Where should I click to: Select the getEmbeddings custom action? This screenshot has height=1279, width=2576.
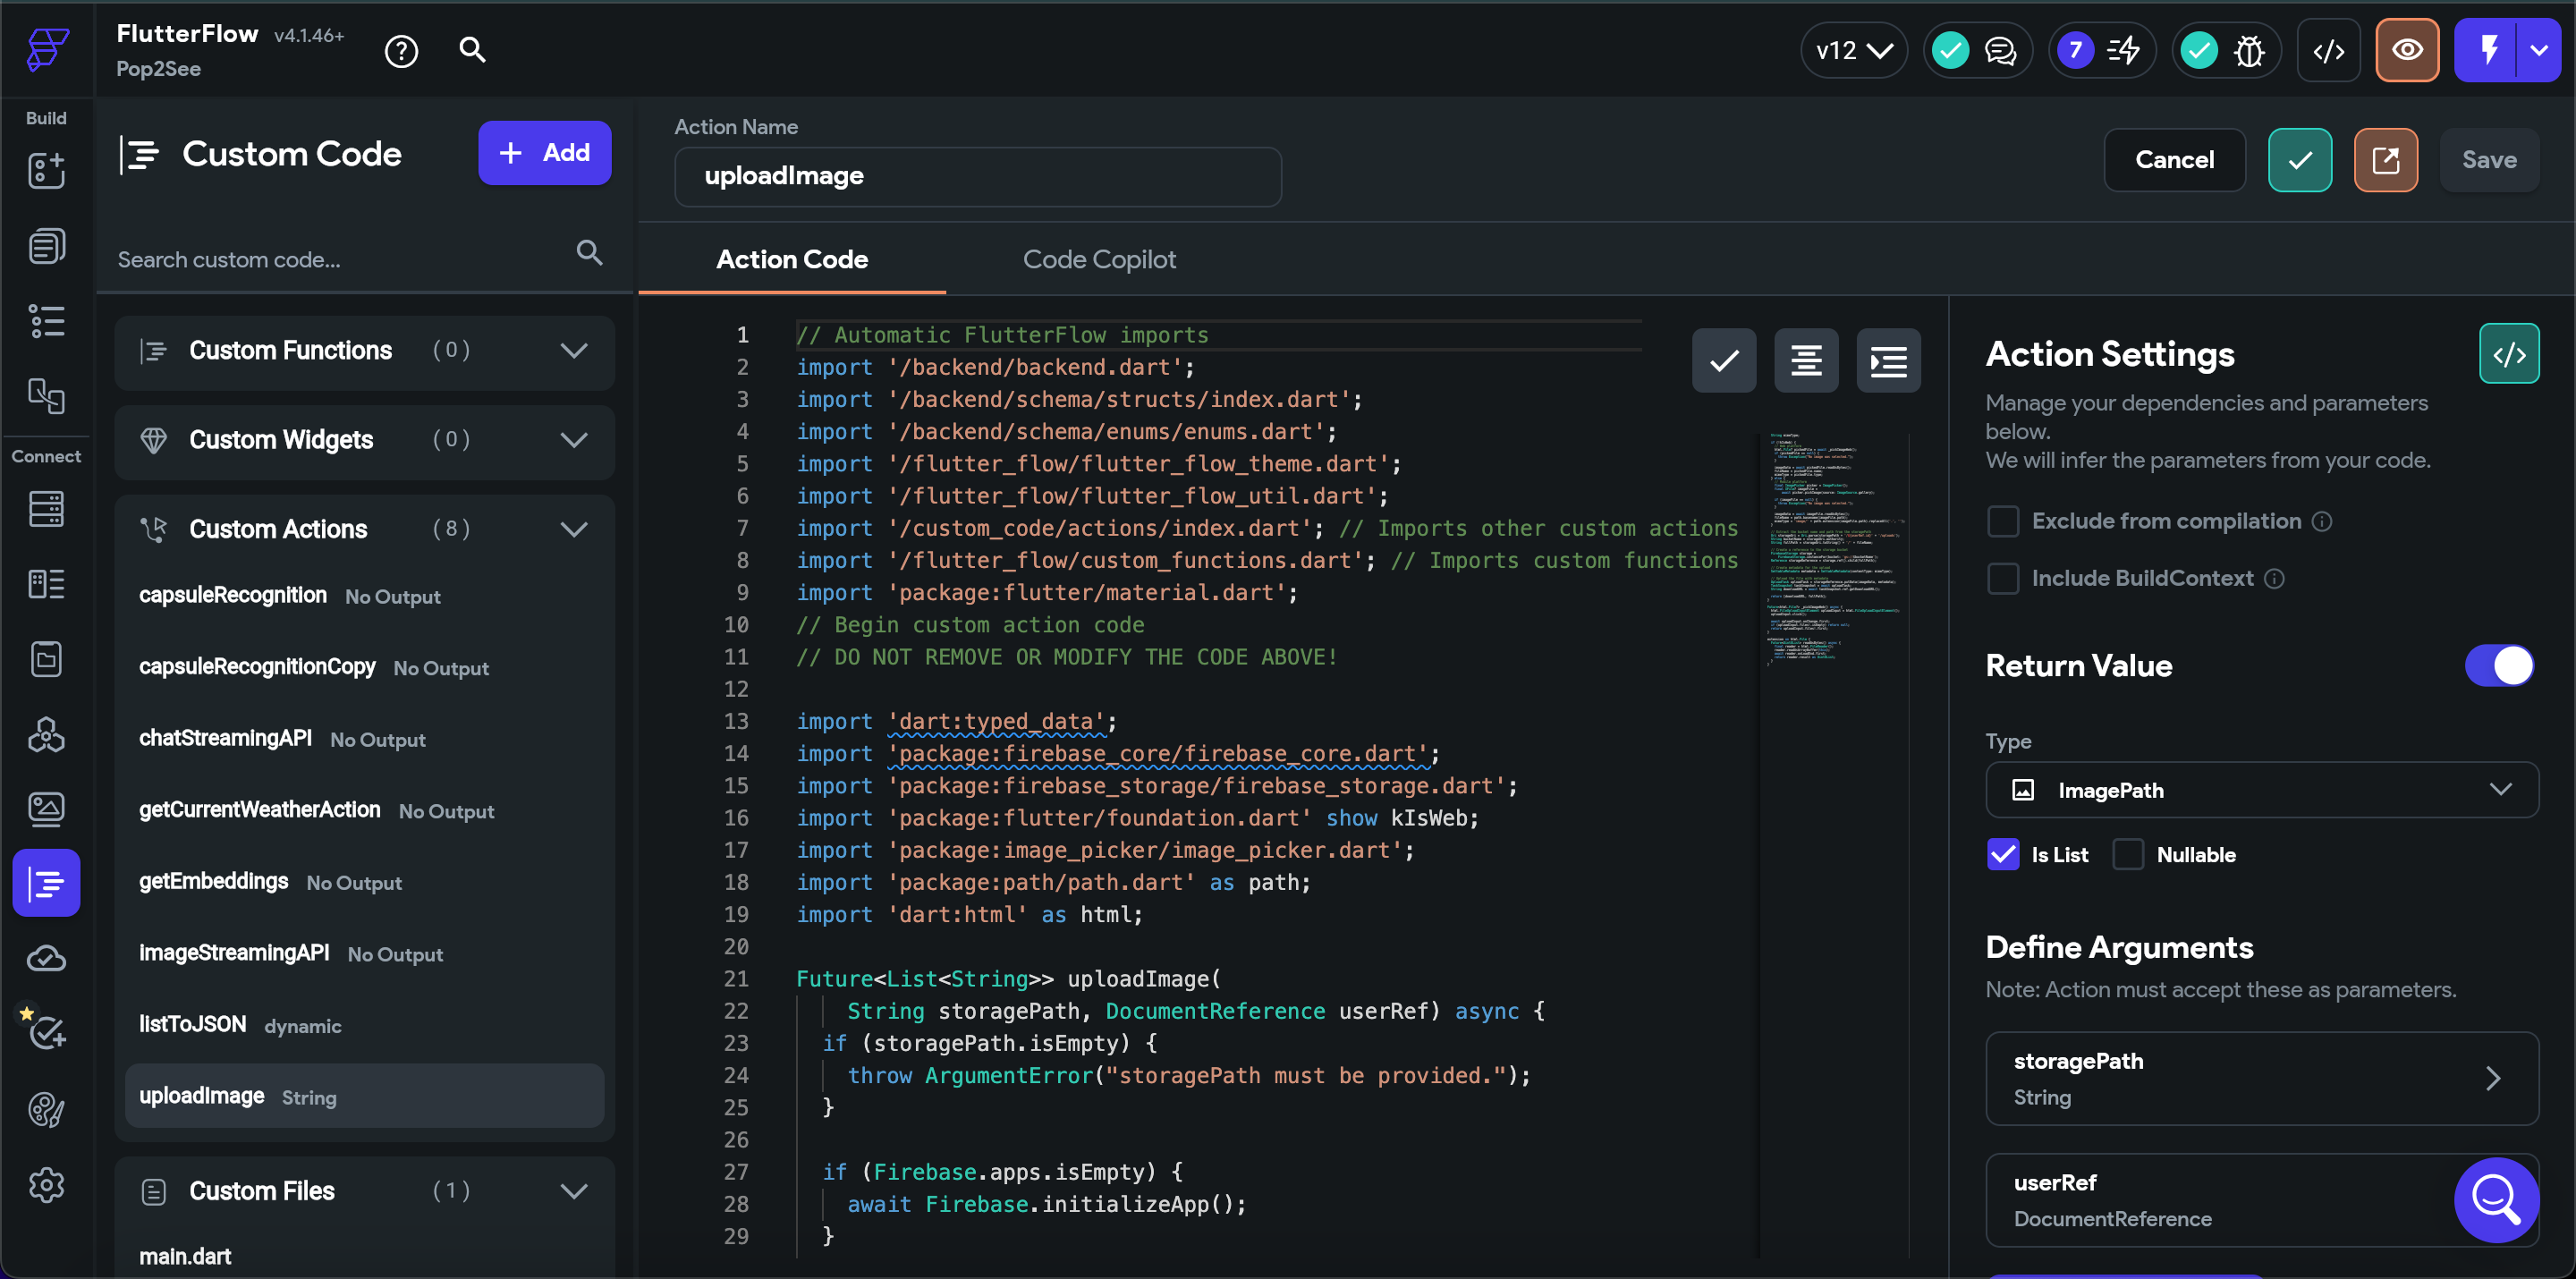click(x=214, y=881)
